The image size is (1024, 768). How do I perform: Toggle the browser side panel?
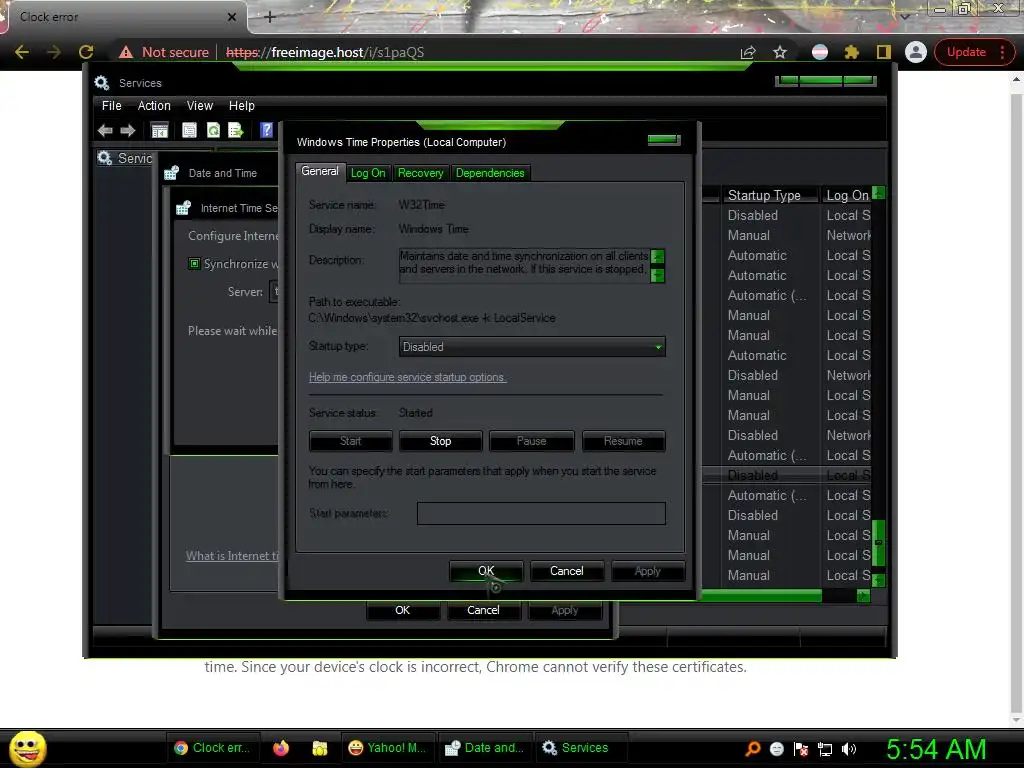tap(884, 52)
